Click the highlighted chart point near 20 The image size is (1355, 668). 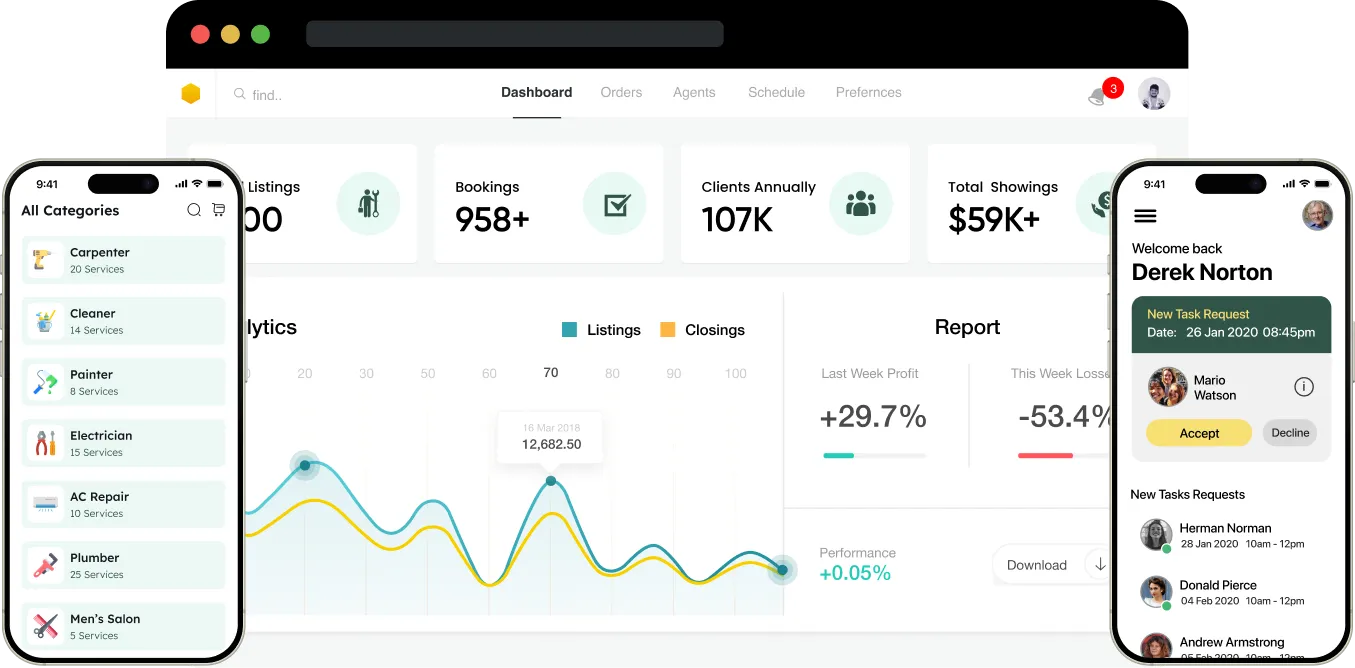pyautogui.click(x=304, y=464)
